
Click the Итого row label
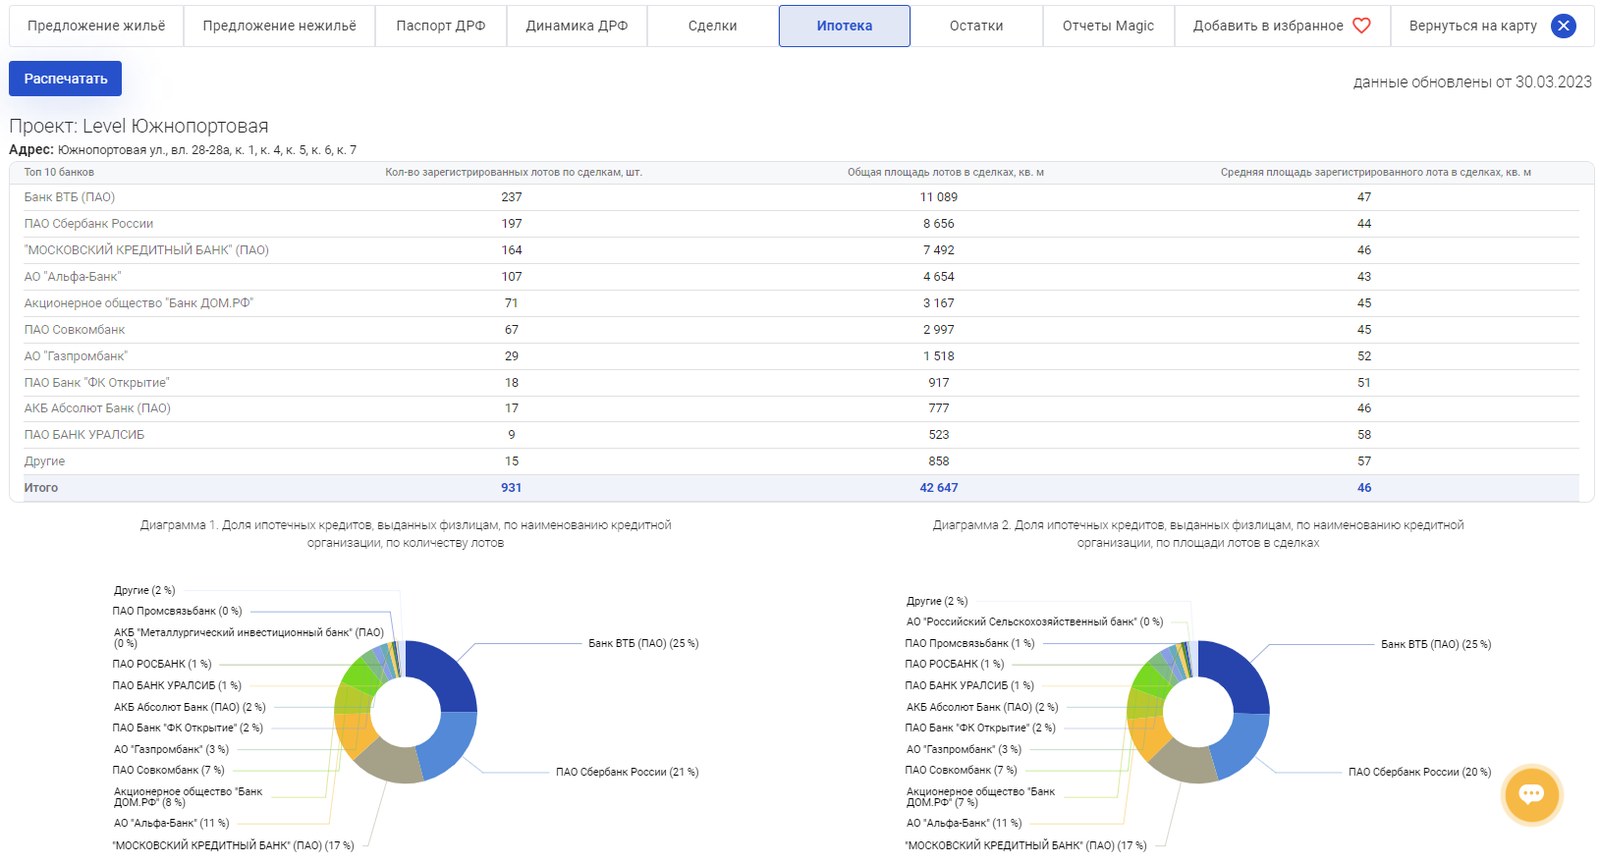coord(41,488)
